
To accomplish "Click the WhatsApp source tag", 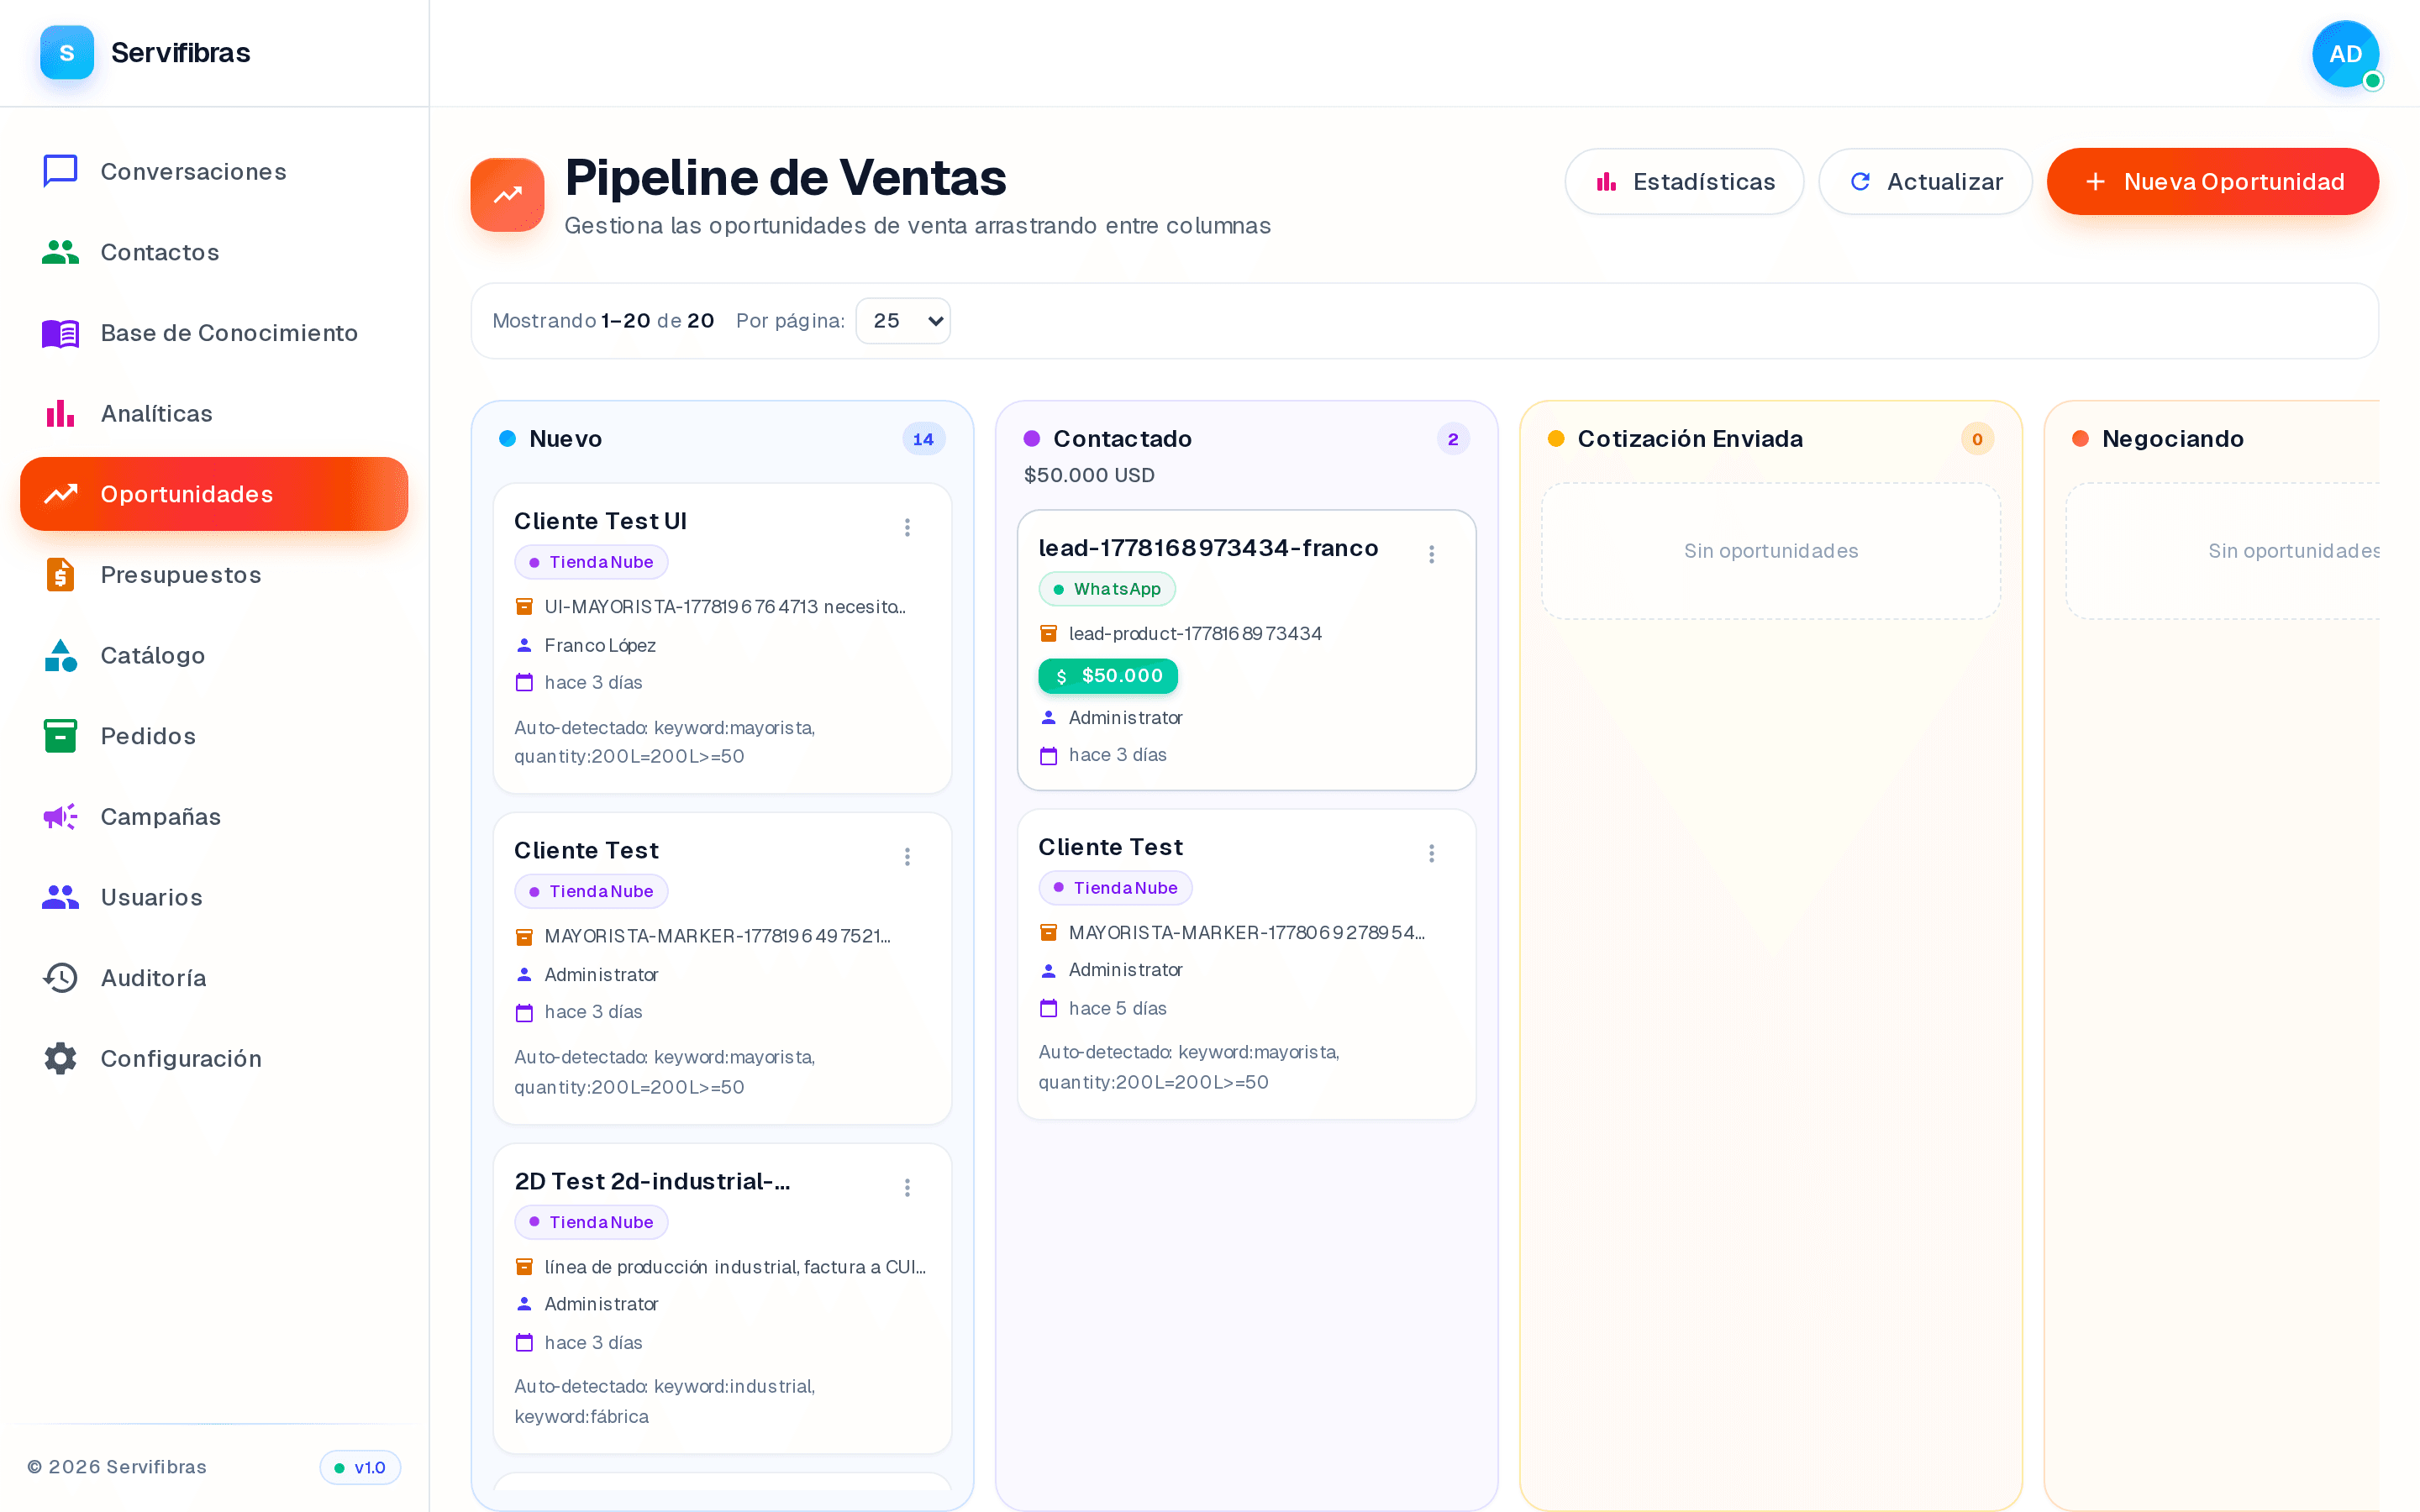I will tap(1107, 589).
